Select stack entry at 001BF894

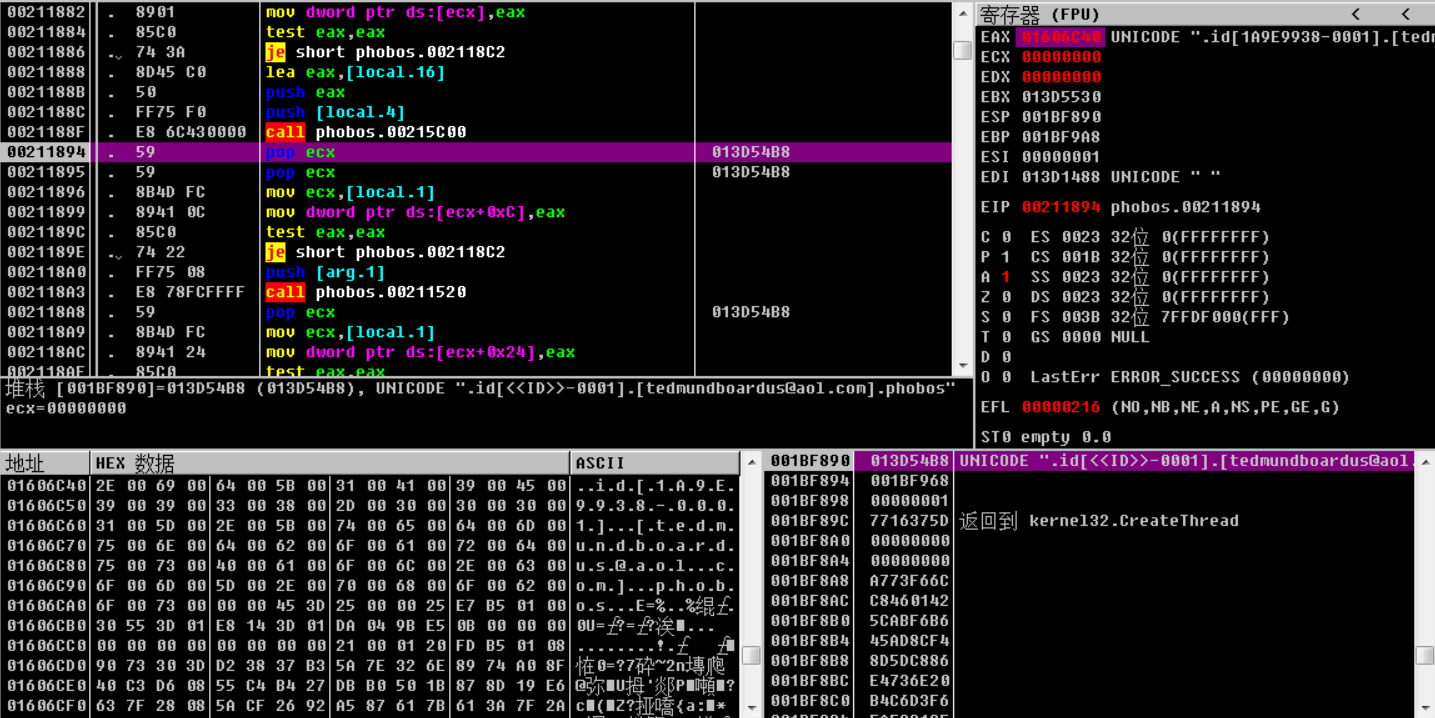[1089, 481]
